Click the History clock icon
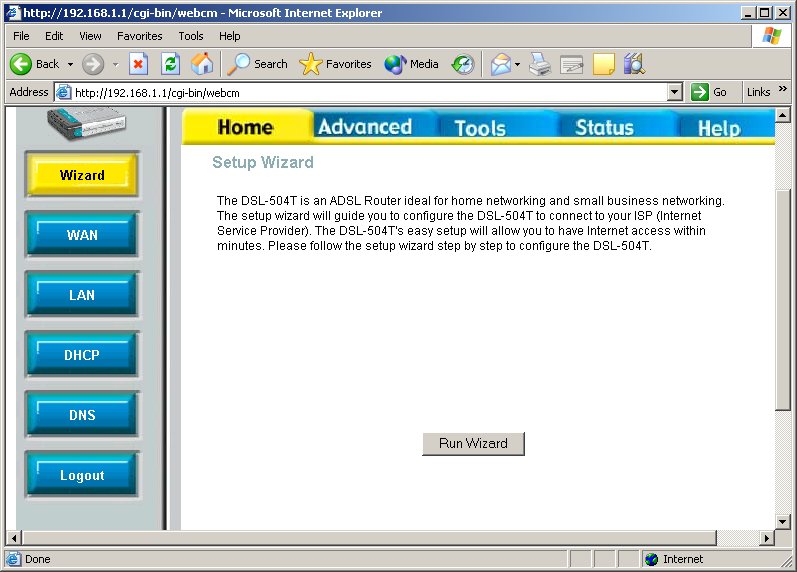 tap(462, 64)
